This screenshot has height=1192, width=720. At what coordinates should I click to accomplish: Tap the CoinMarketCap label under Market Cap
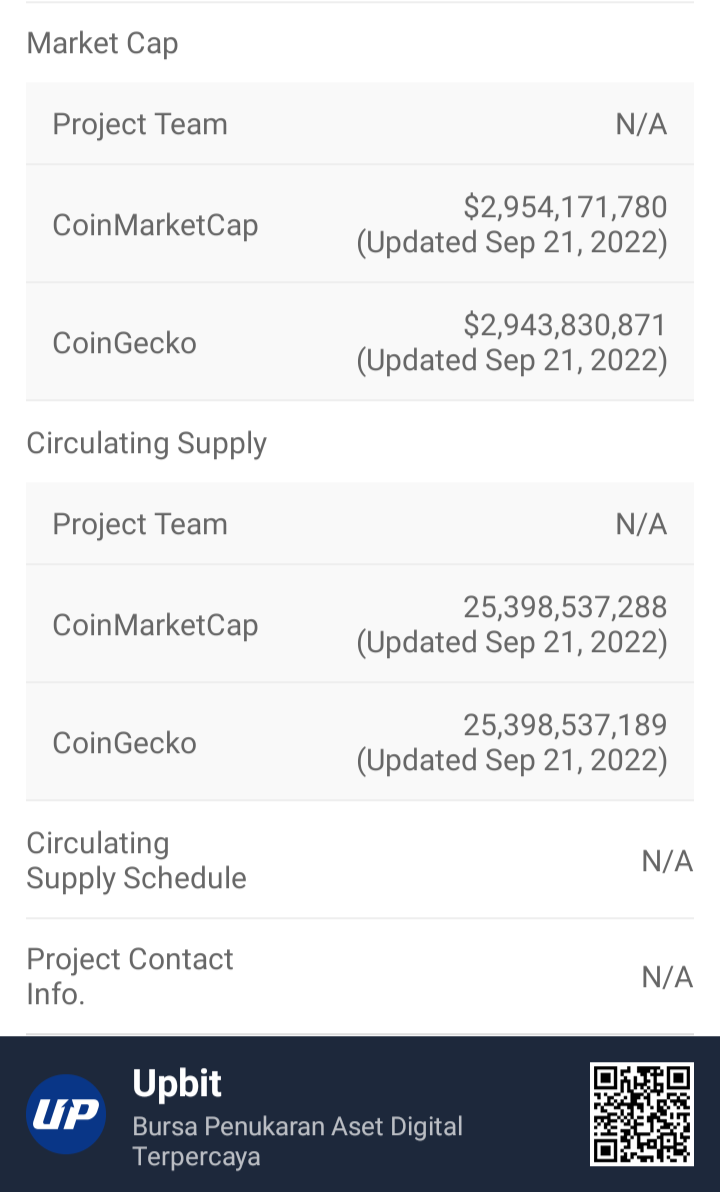[x=155, y=225]
